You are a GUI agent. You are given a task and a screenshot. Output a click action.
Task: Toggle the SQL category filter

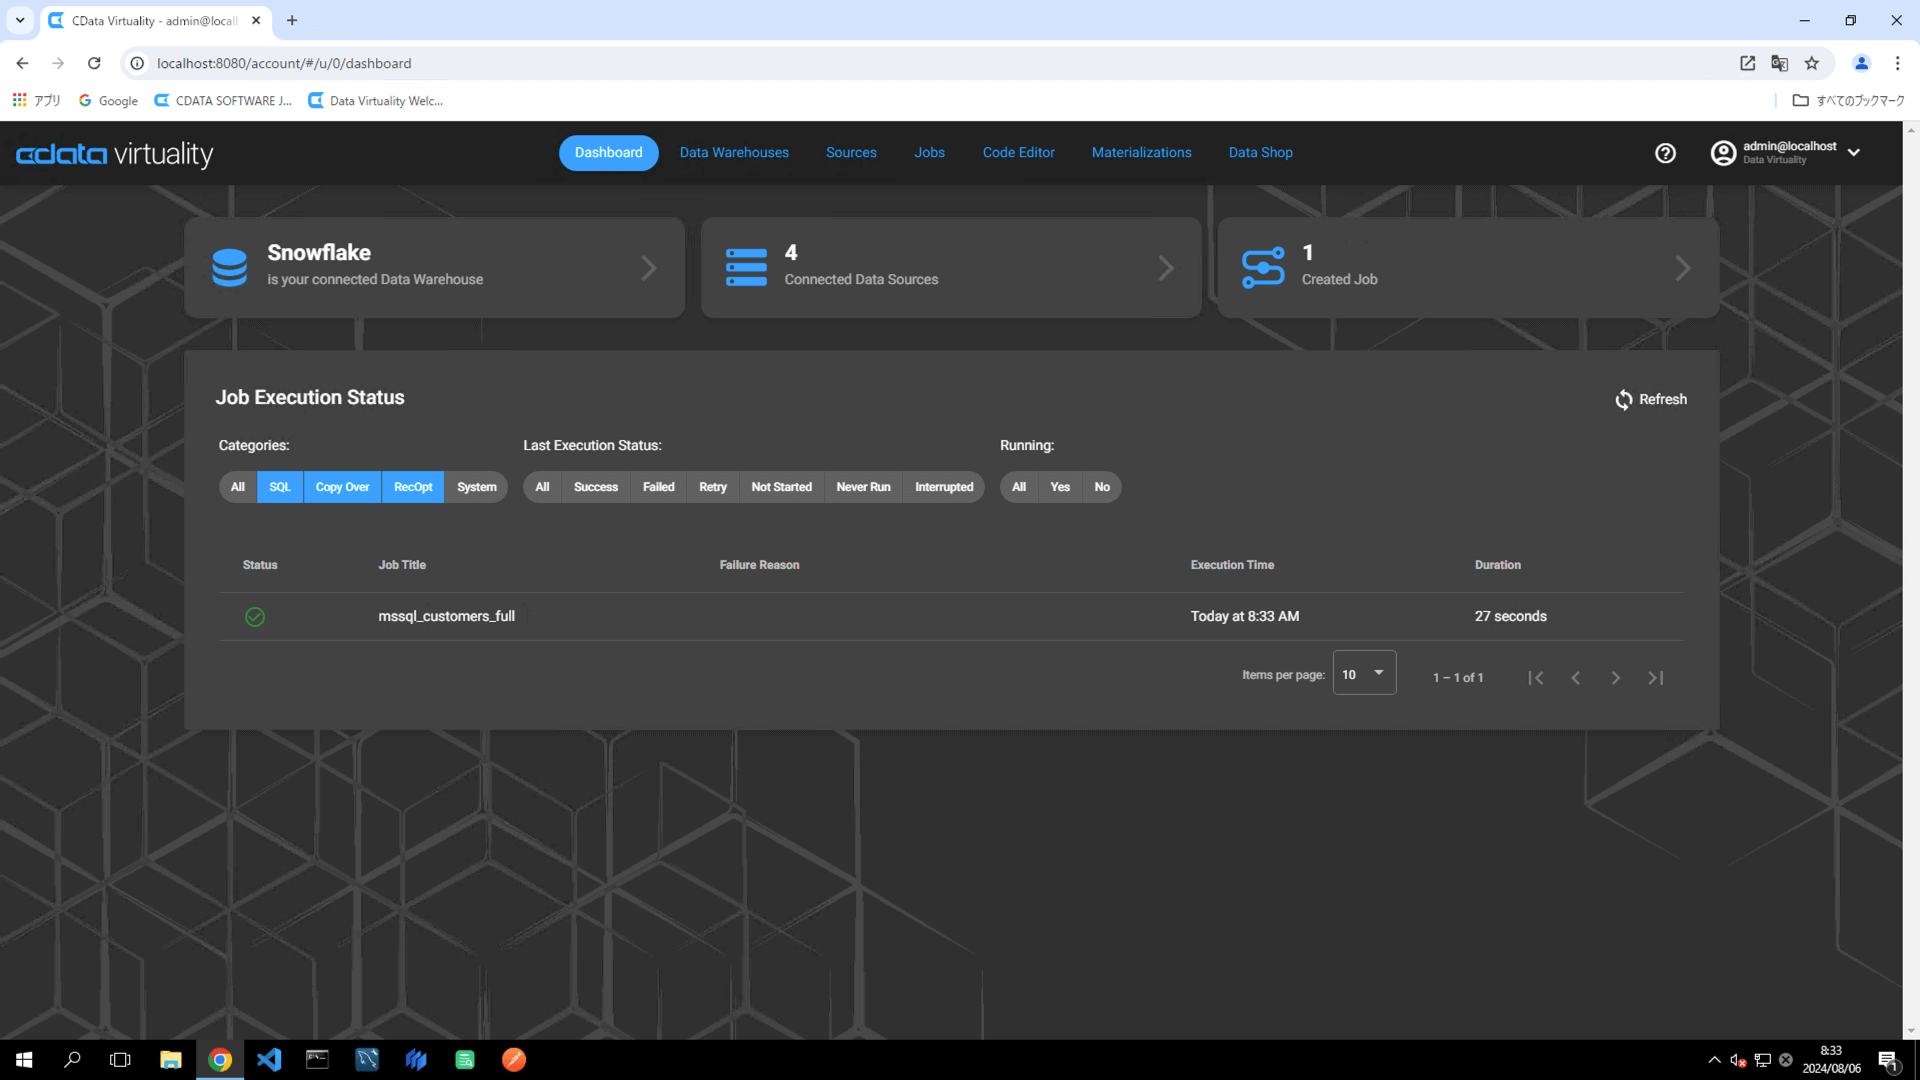[280, 487]
